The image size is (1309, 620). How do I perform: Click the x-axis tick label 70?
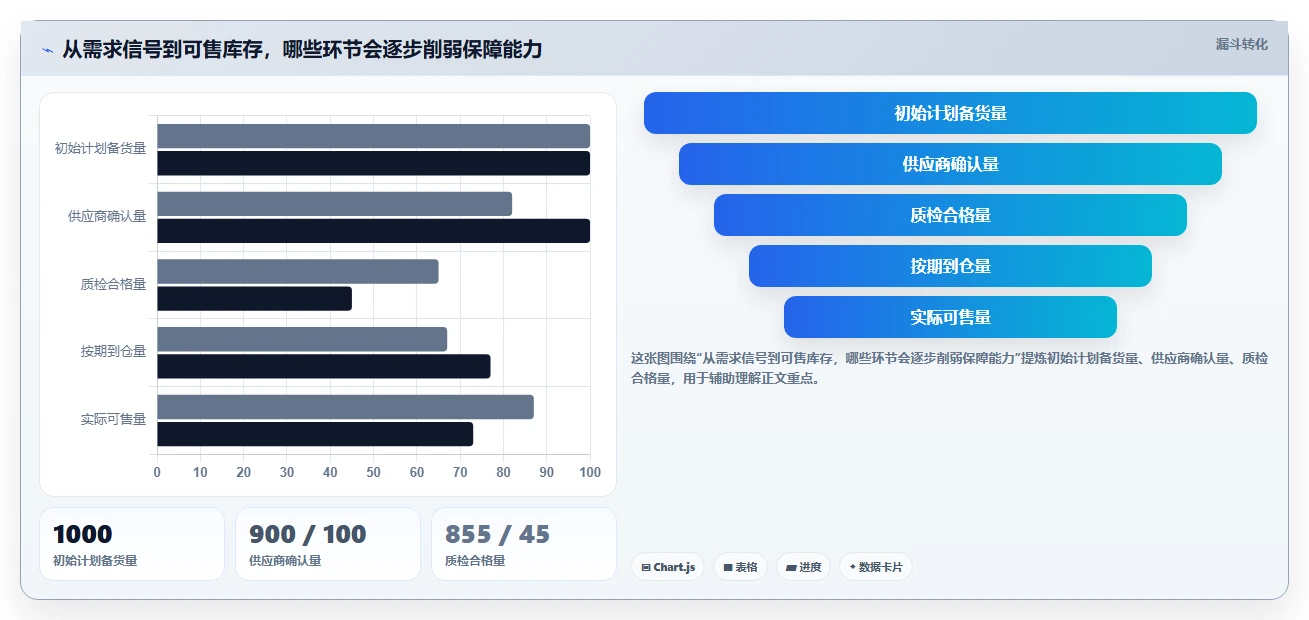click(x=460, y=472)
